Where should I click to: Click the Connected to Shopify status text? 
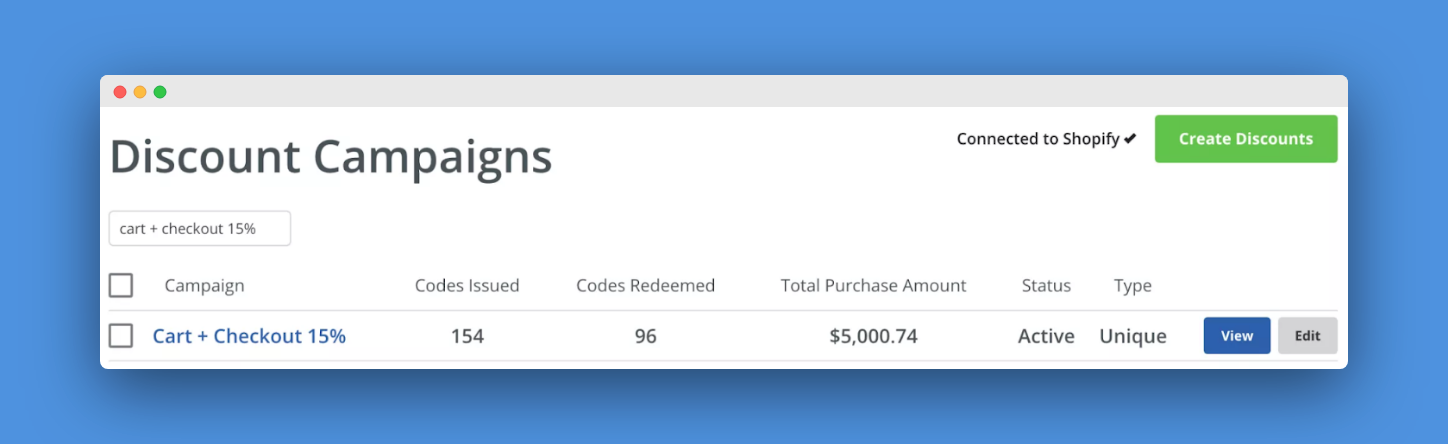[1037, 139]
